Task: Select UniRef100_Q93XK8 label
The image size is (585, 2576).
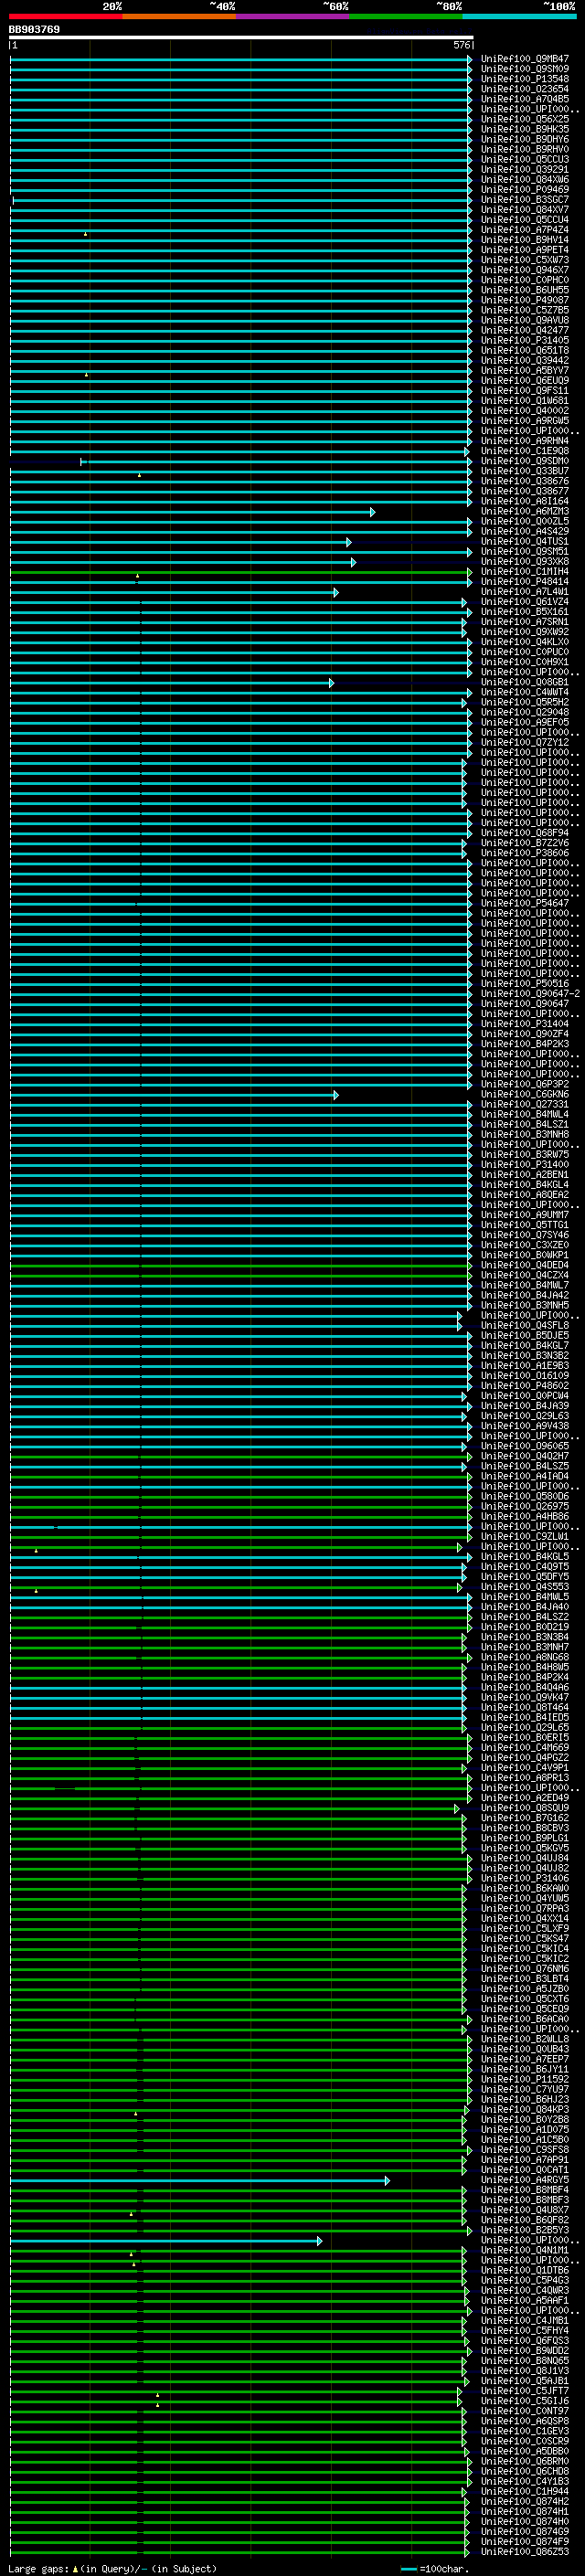Action: pyautogui.click(x=525, y=561)
